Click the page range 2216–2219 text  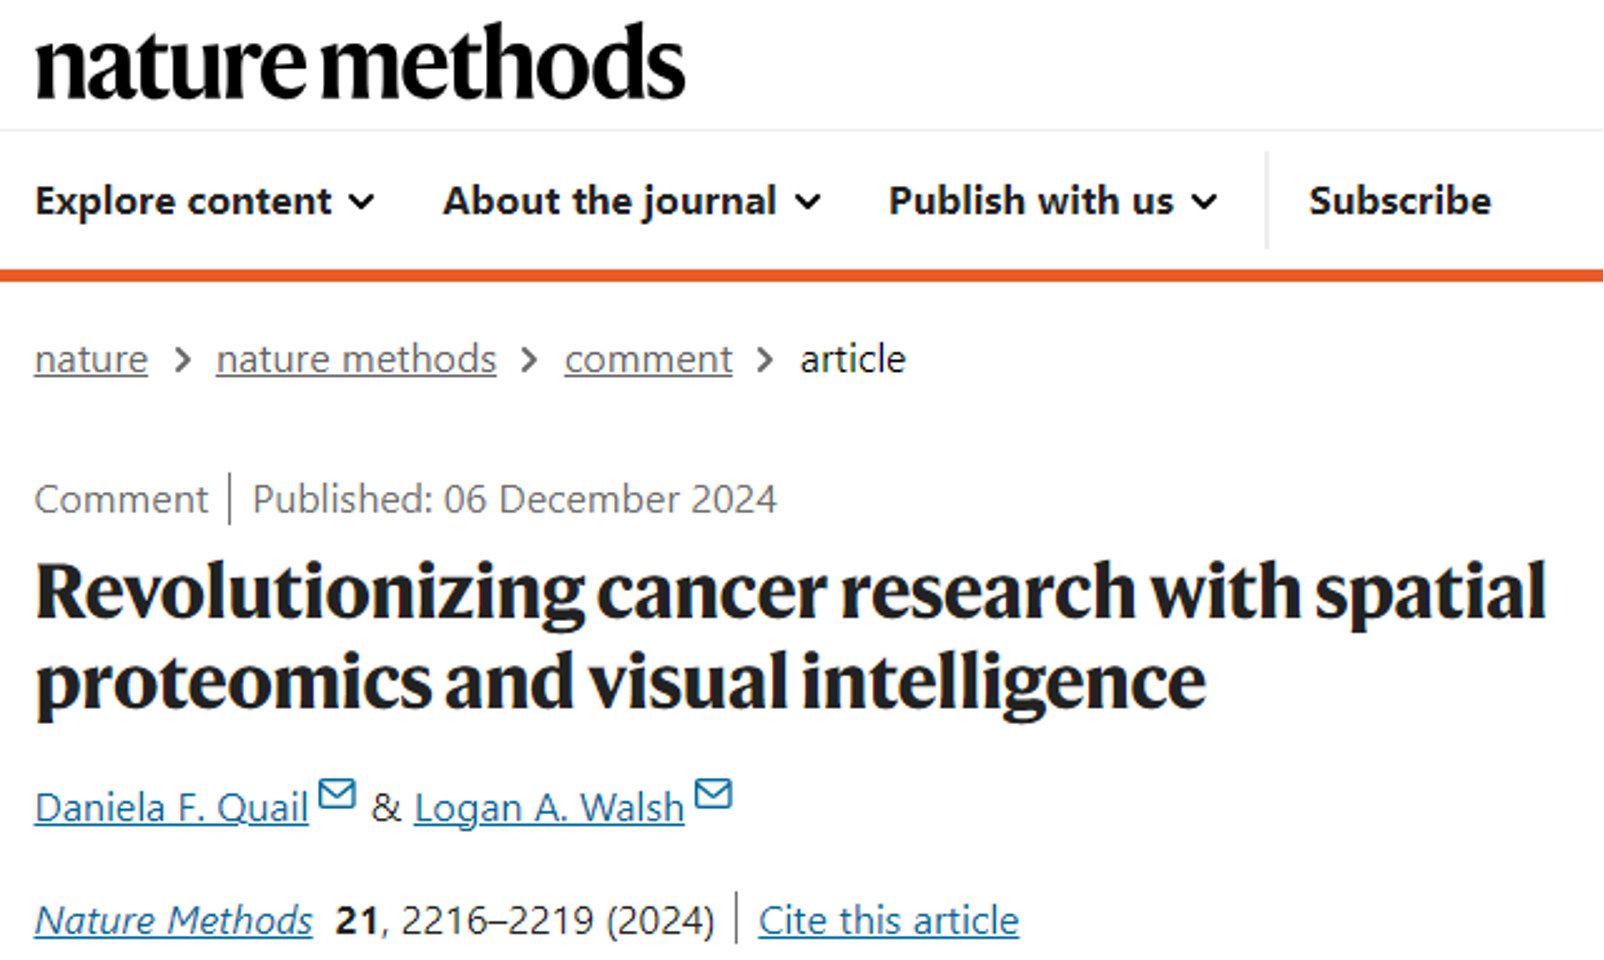pos(497,920)
